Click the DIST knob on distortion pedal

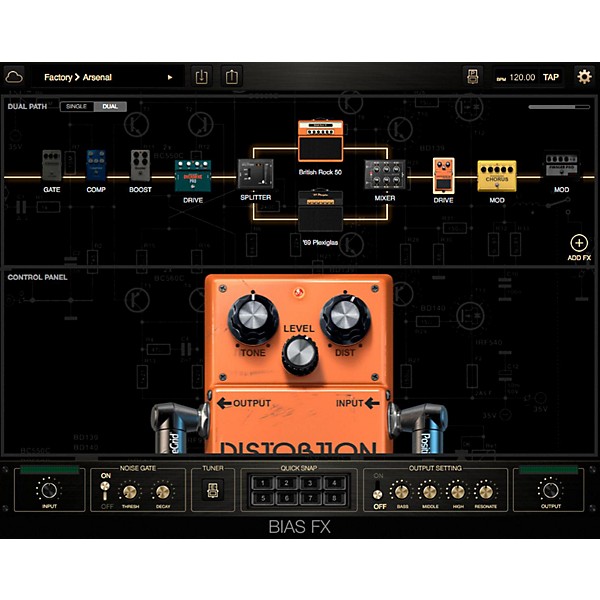pos(345,317)
